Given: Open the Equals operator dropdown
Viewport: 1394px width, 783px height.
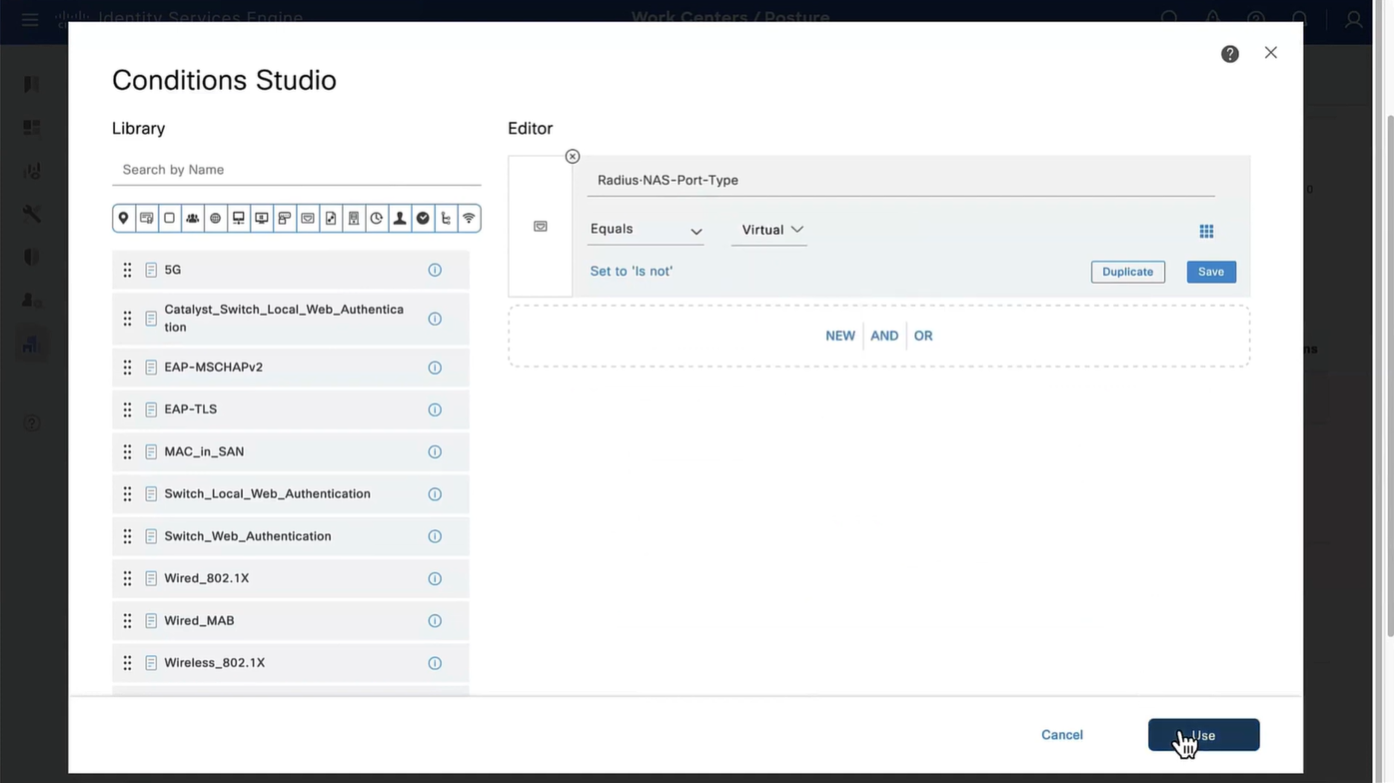Looking at the screenshot, I should (x=645, y=230).
